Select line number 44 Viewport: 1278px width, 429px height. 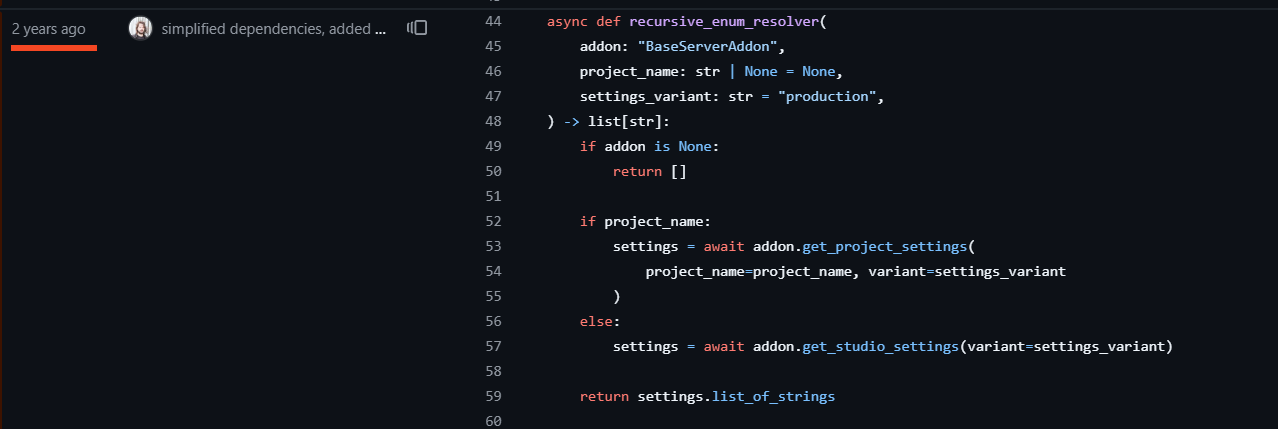click(492, 21)
